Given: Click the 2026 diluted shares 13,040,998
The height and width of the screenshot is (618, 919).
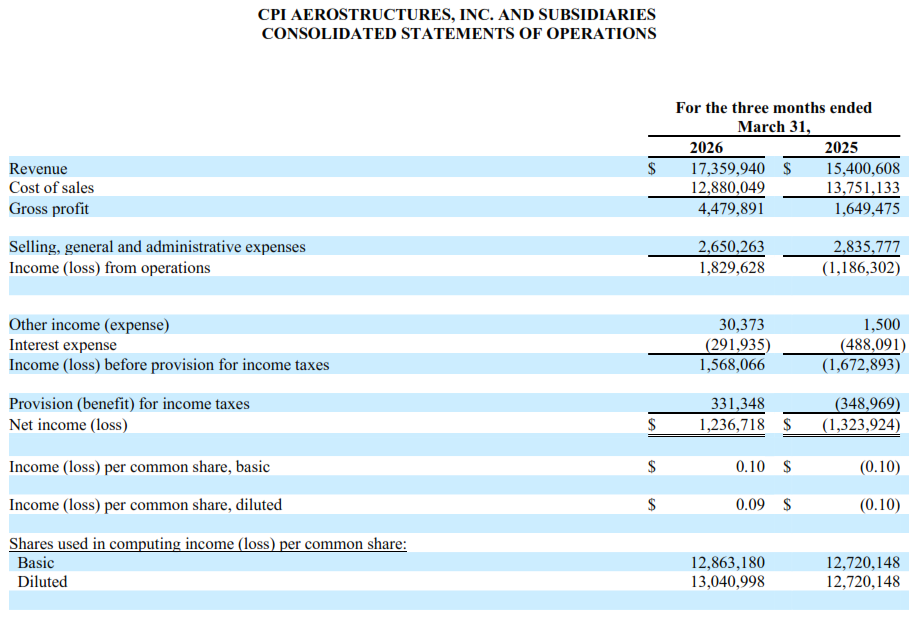Looking at the screenshot, I should click(x=727, y=582).
